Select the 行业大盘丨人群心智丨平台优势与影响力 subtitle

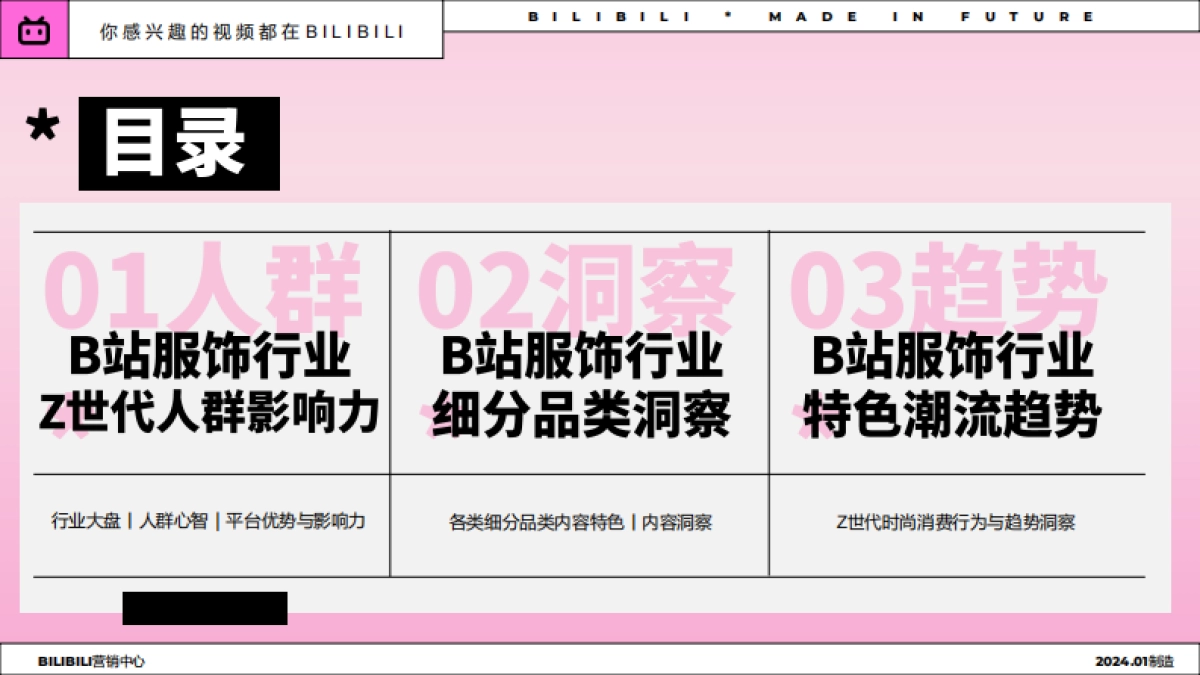click(x=207, y=520)
